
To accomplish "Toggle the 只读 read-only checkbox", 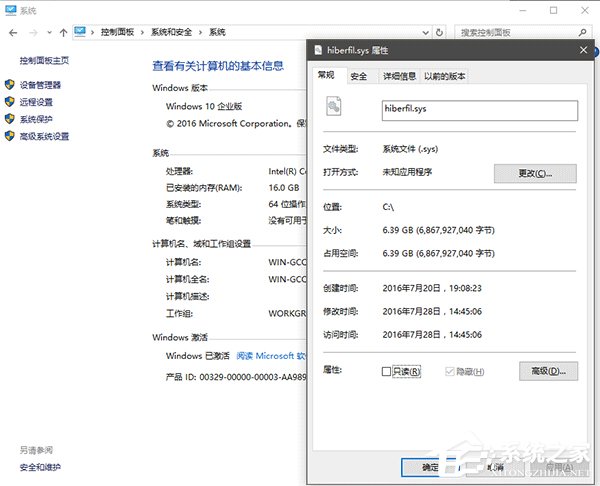I will click(387, 372).
